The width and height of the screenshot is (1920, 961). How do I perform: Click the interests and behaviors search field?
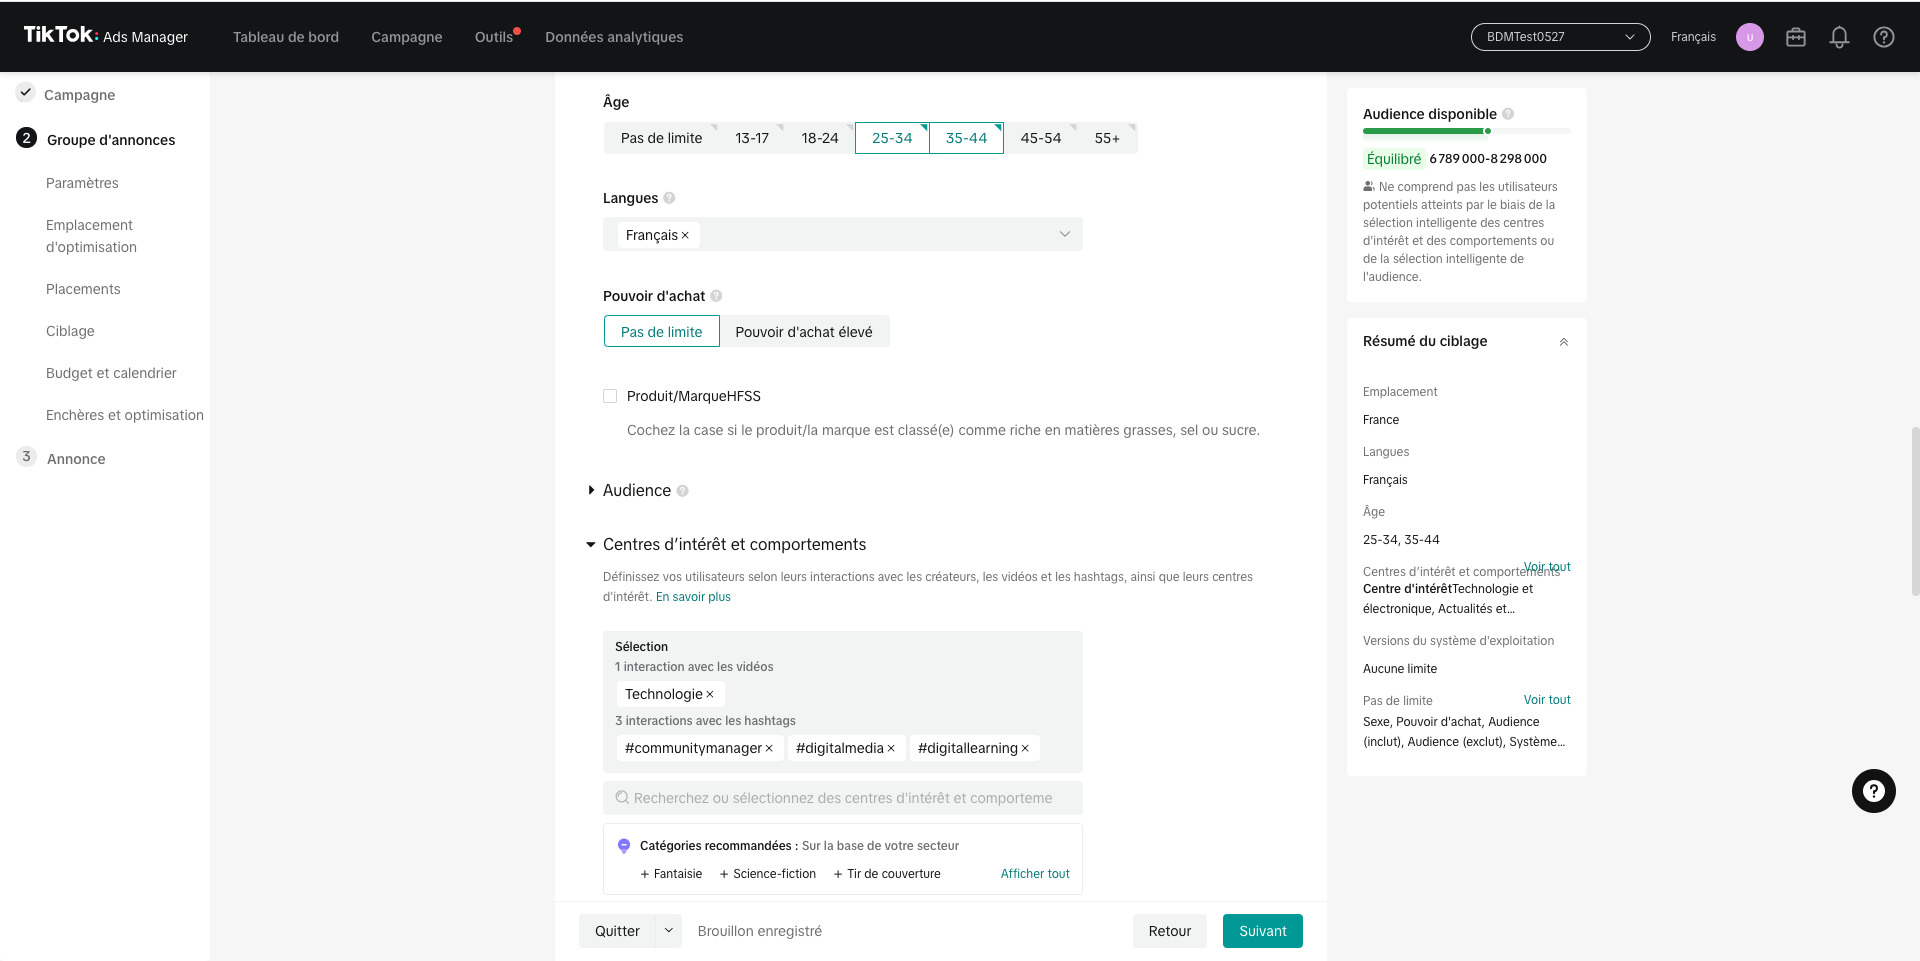[843, 798]
